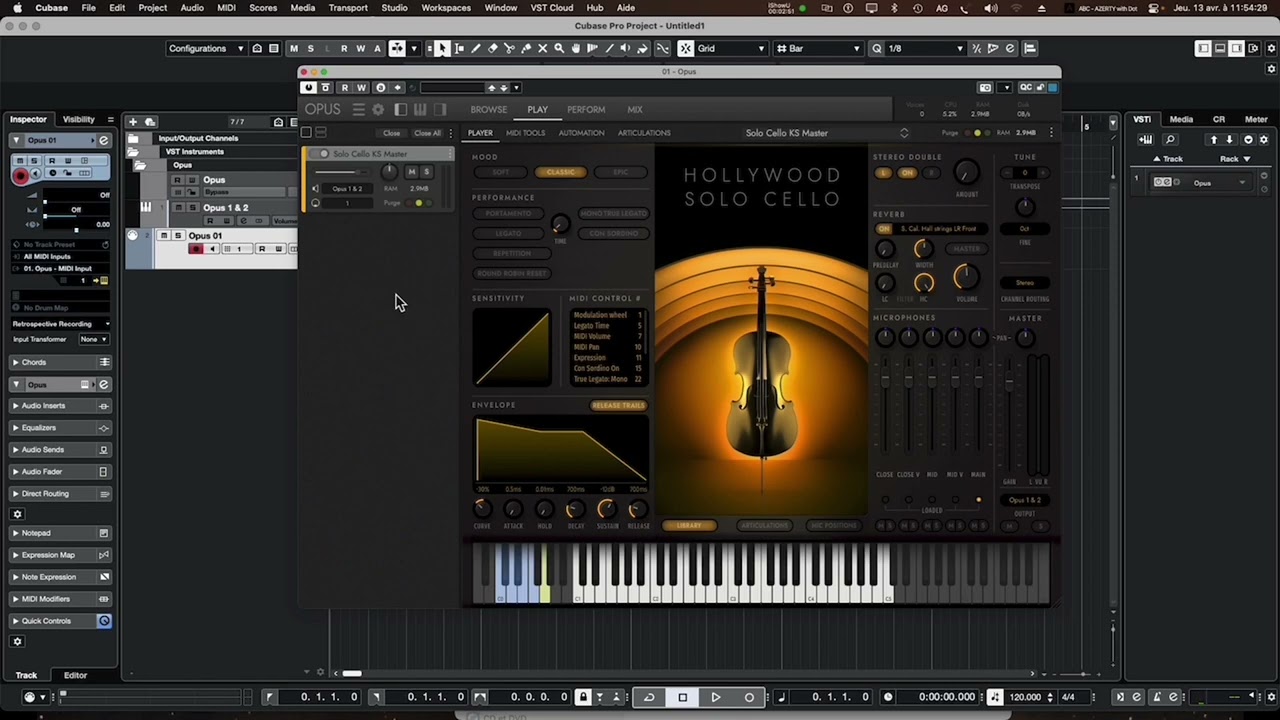Screen dimensions: 1280x720
Task: Select the Object Selection arrow tool
Action: click(442, 48)
